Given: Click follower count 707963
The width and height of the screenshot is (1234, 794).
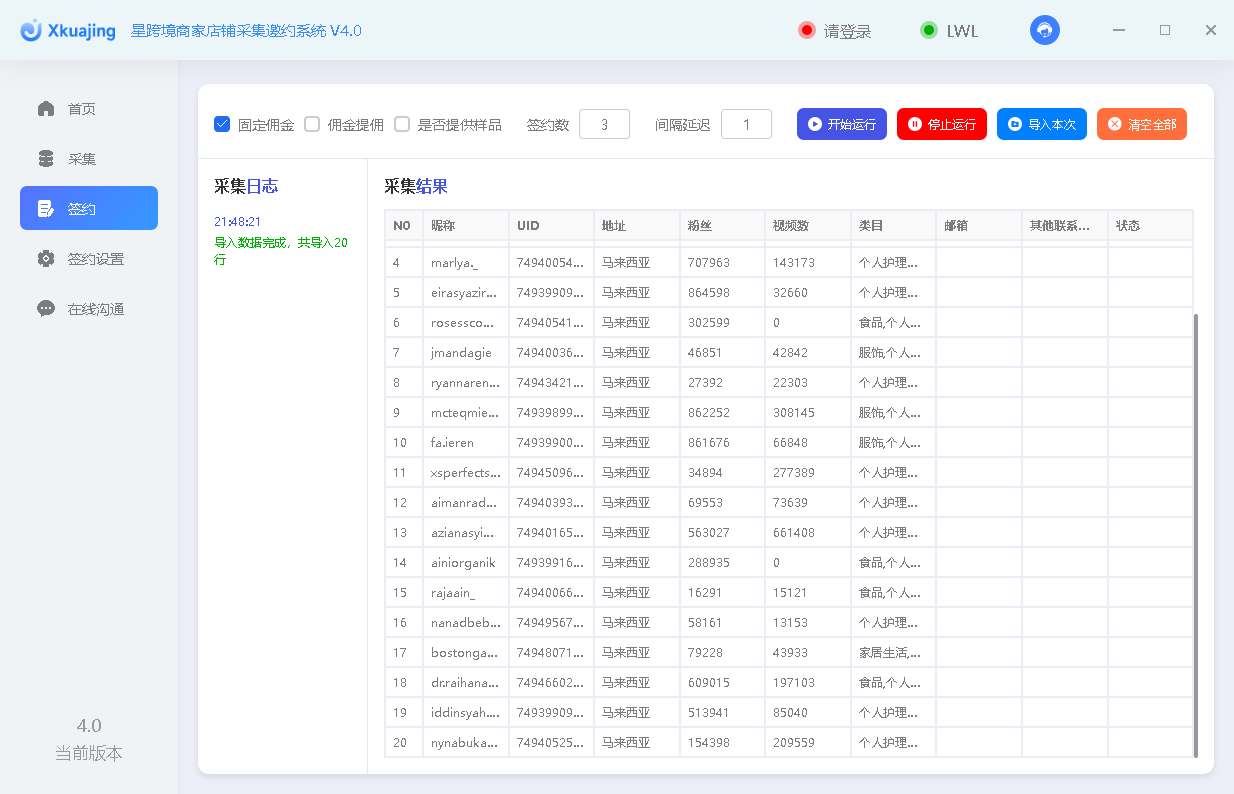Looking at the screenshot, I should (709, 263).
